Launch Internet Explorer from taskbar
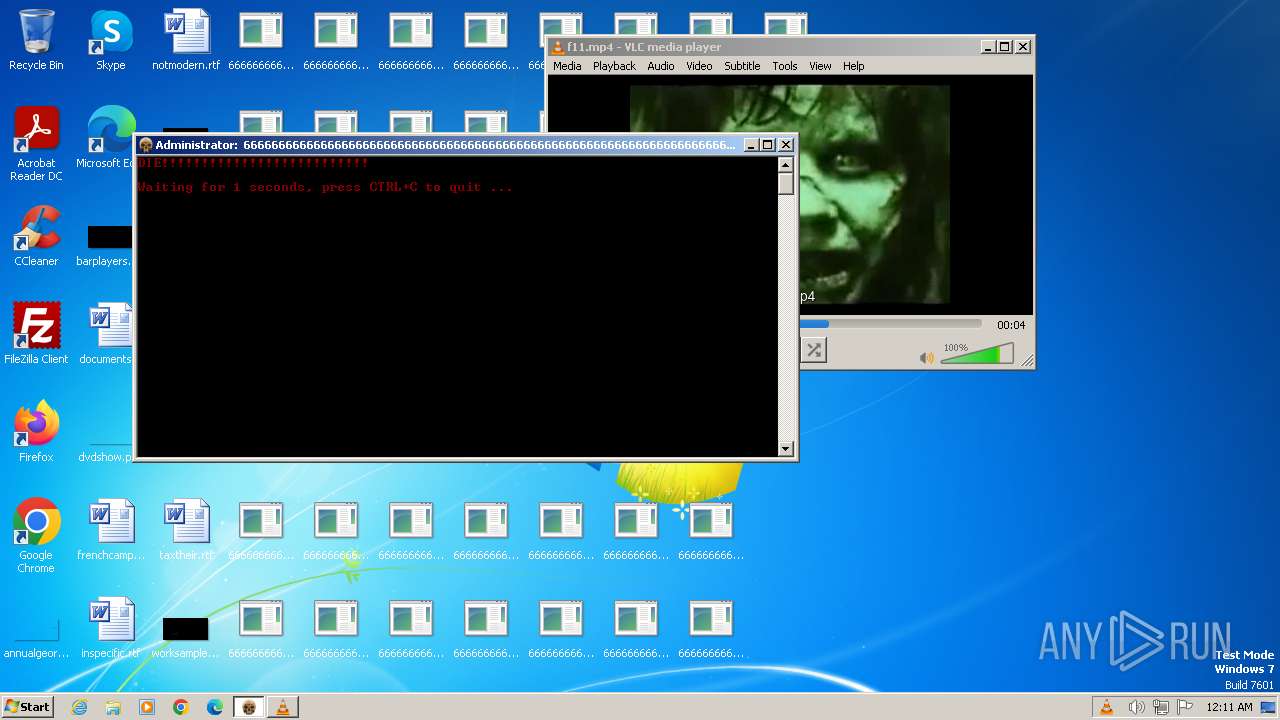Image resolution: width=1280 pixels, height=720 pixels. (79, 707)
